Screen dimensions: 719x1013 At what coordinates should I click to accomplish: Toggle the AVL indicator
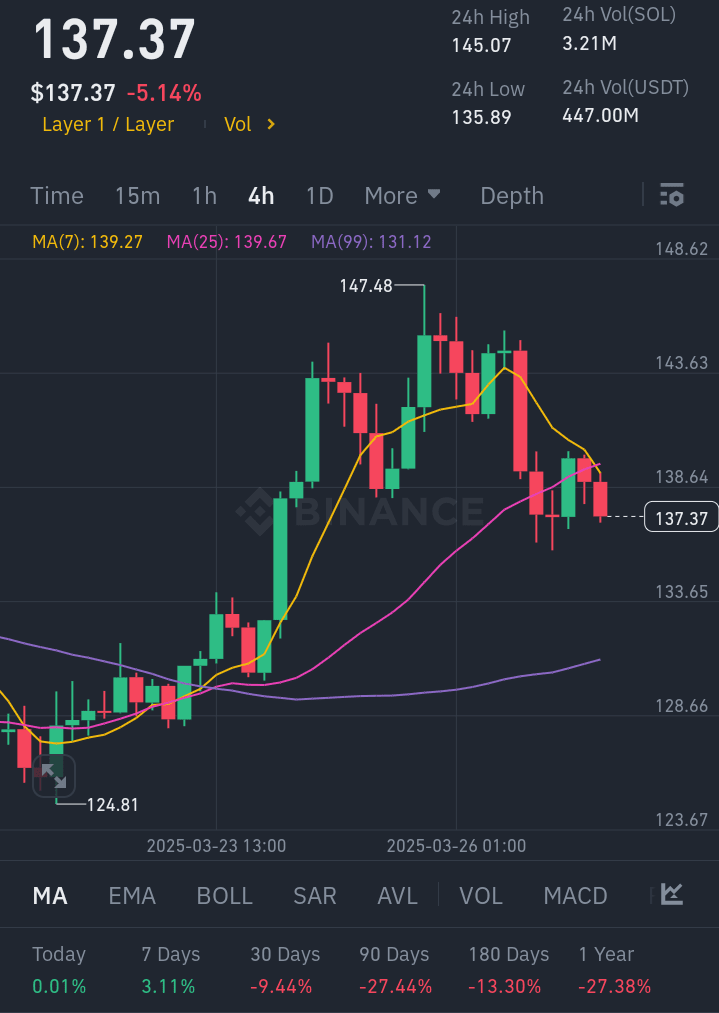397,895
